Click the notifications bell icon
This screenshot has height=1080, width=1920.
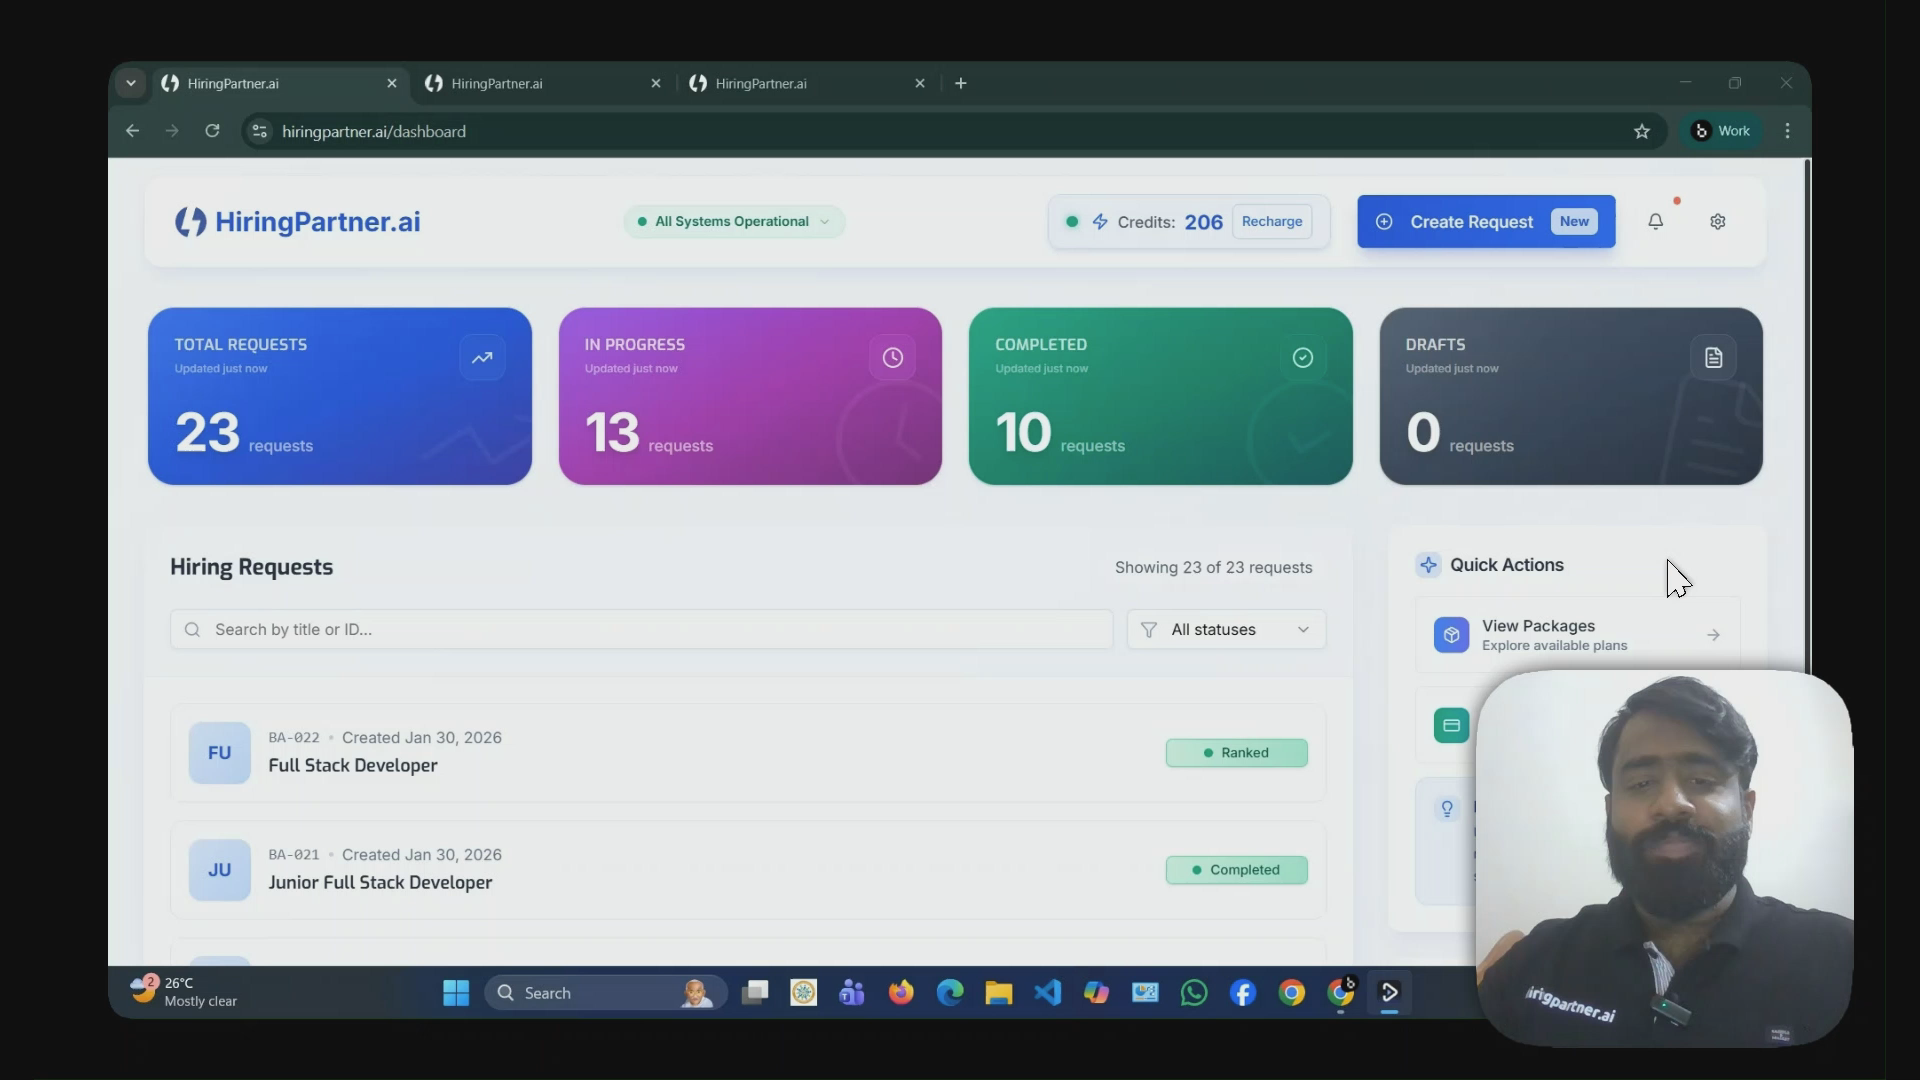coord(1655,222)
